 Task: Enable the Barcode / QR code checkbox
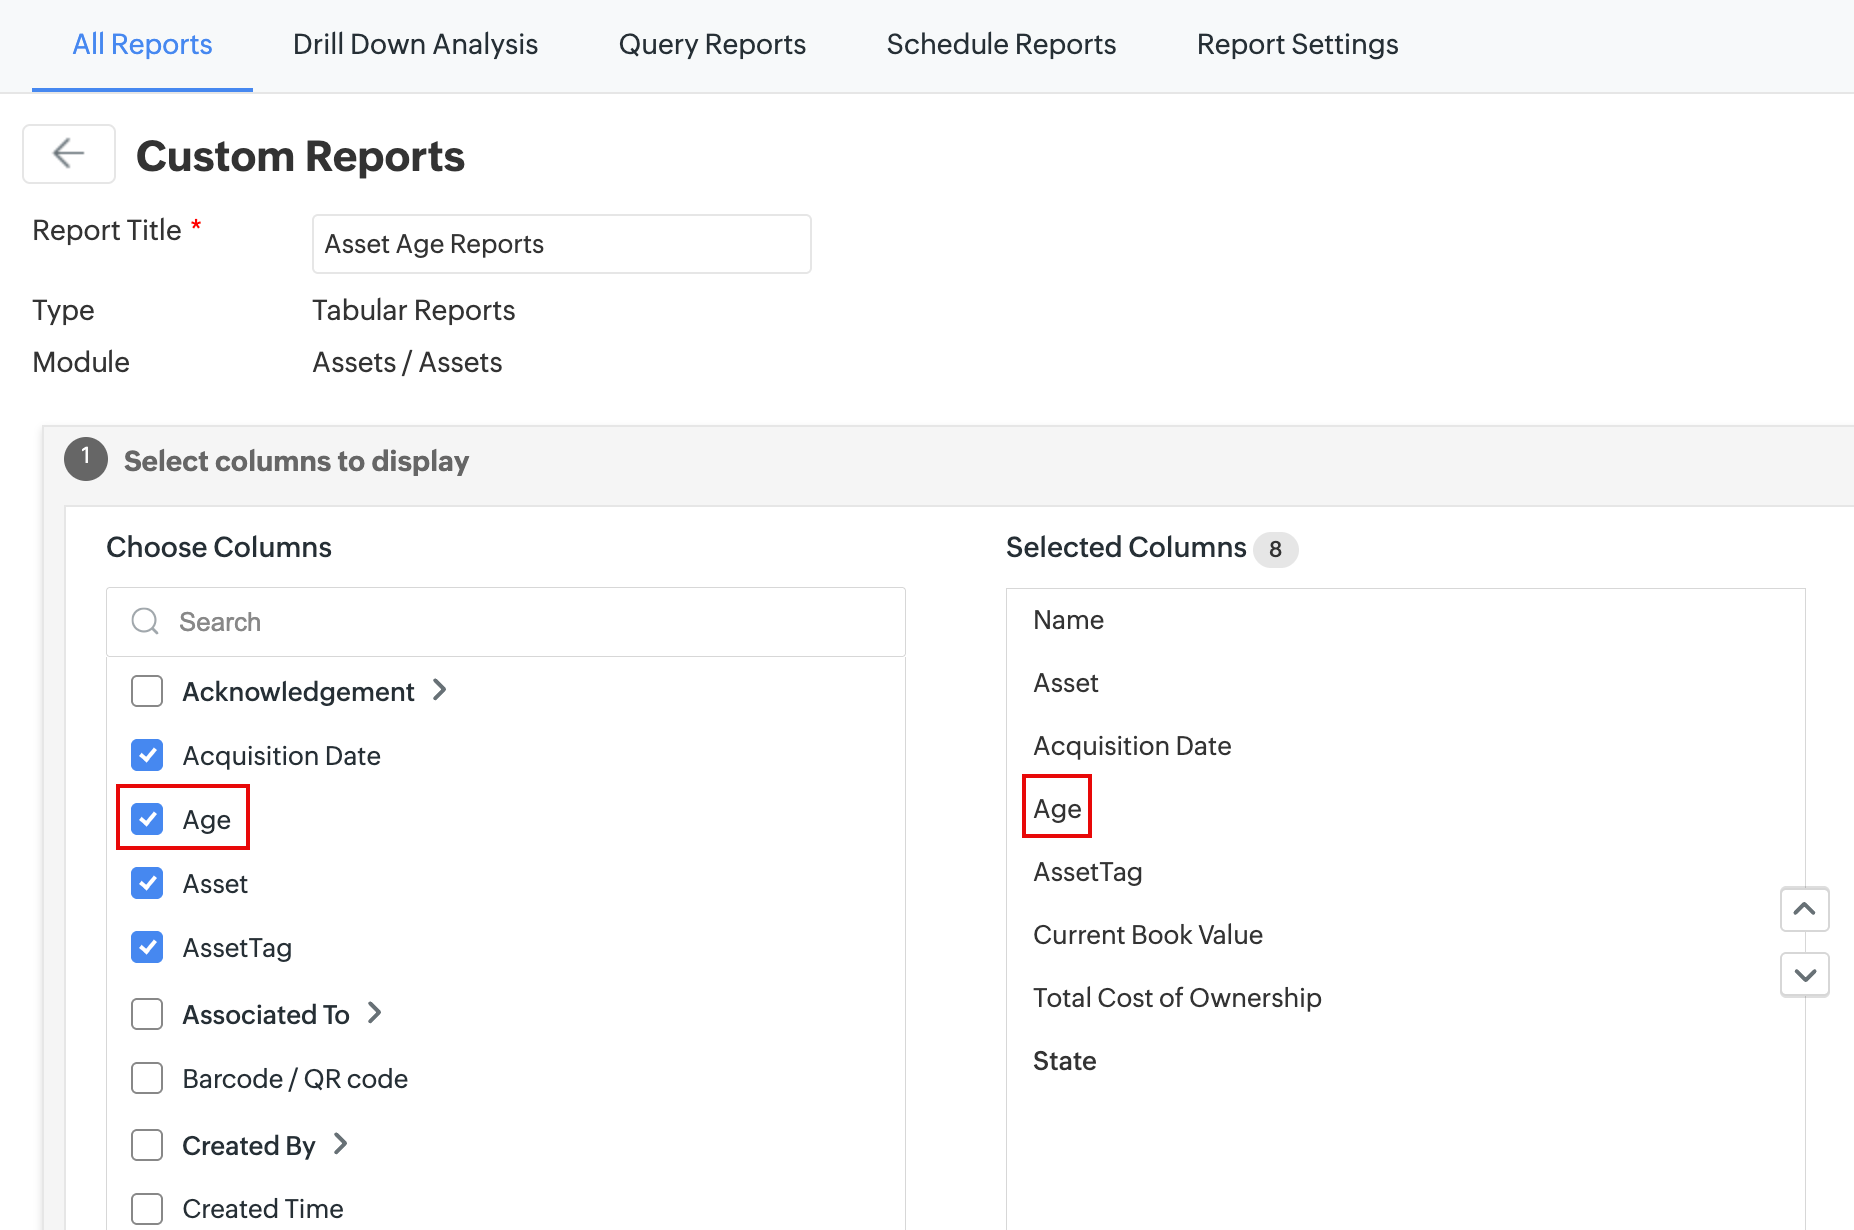coord(148,1078)
